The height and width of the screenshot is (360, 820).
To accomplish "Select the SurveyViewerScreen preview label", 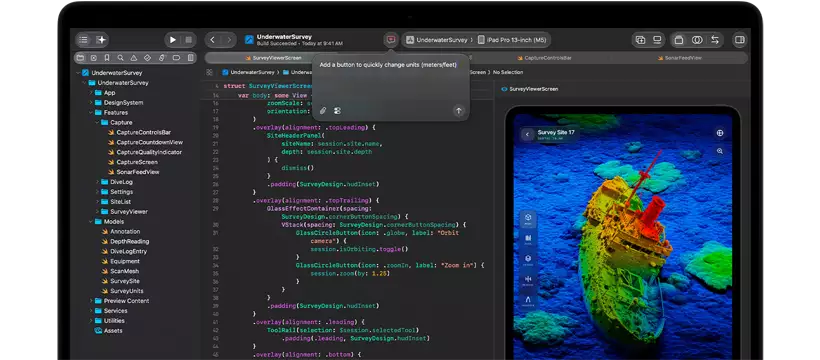I will 529,89.
